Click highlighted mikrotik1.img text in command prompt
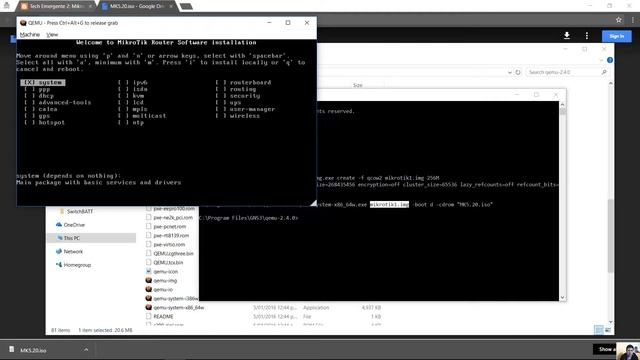Image resolution: width=640 pixels, height=360 pixels. 389,204
